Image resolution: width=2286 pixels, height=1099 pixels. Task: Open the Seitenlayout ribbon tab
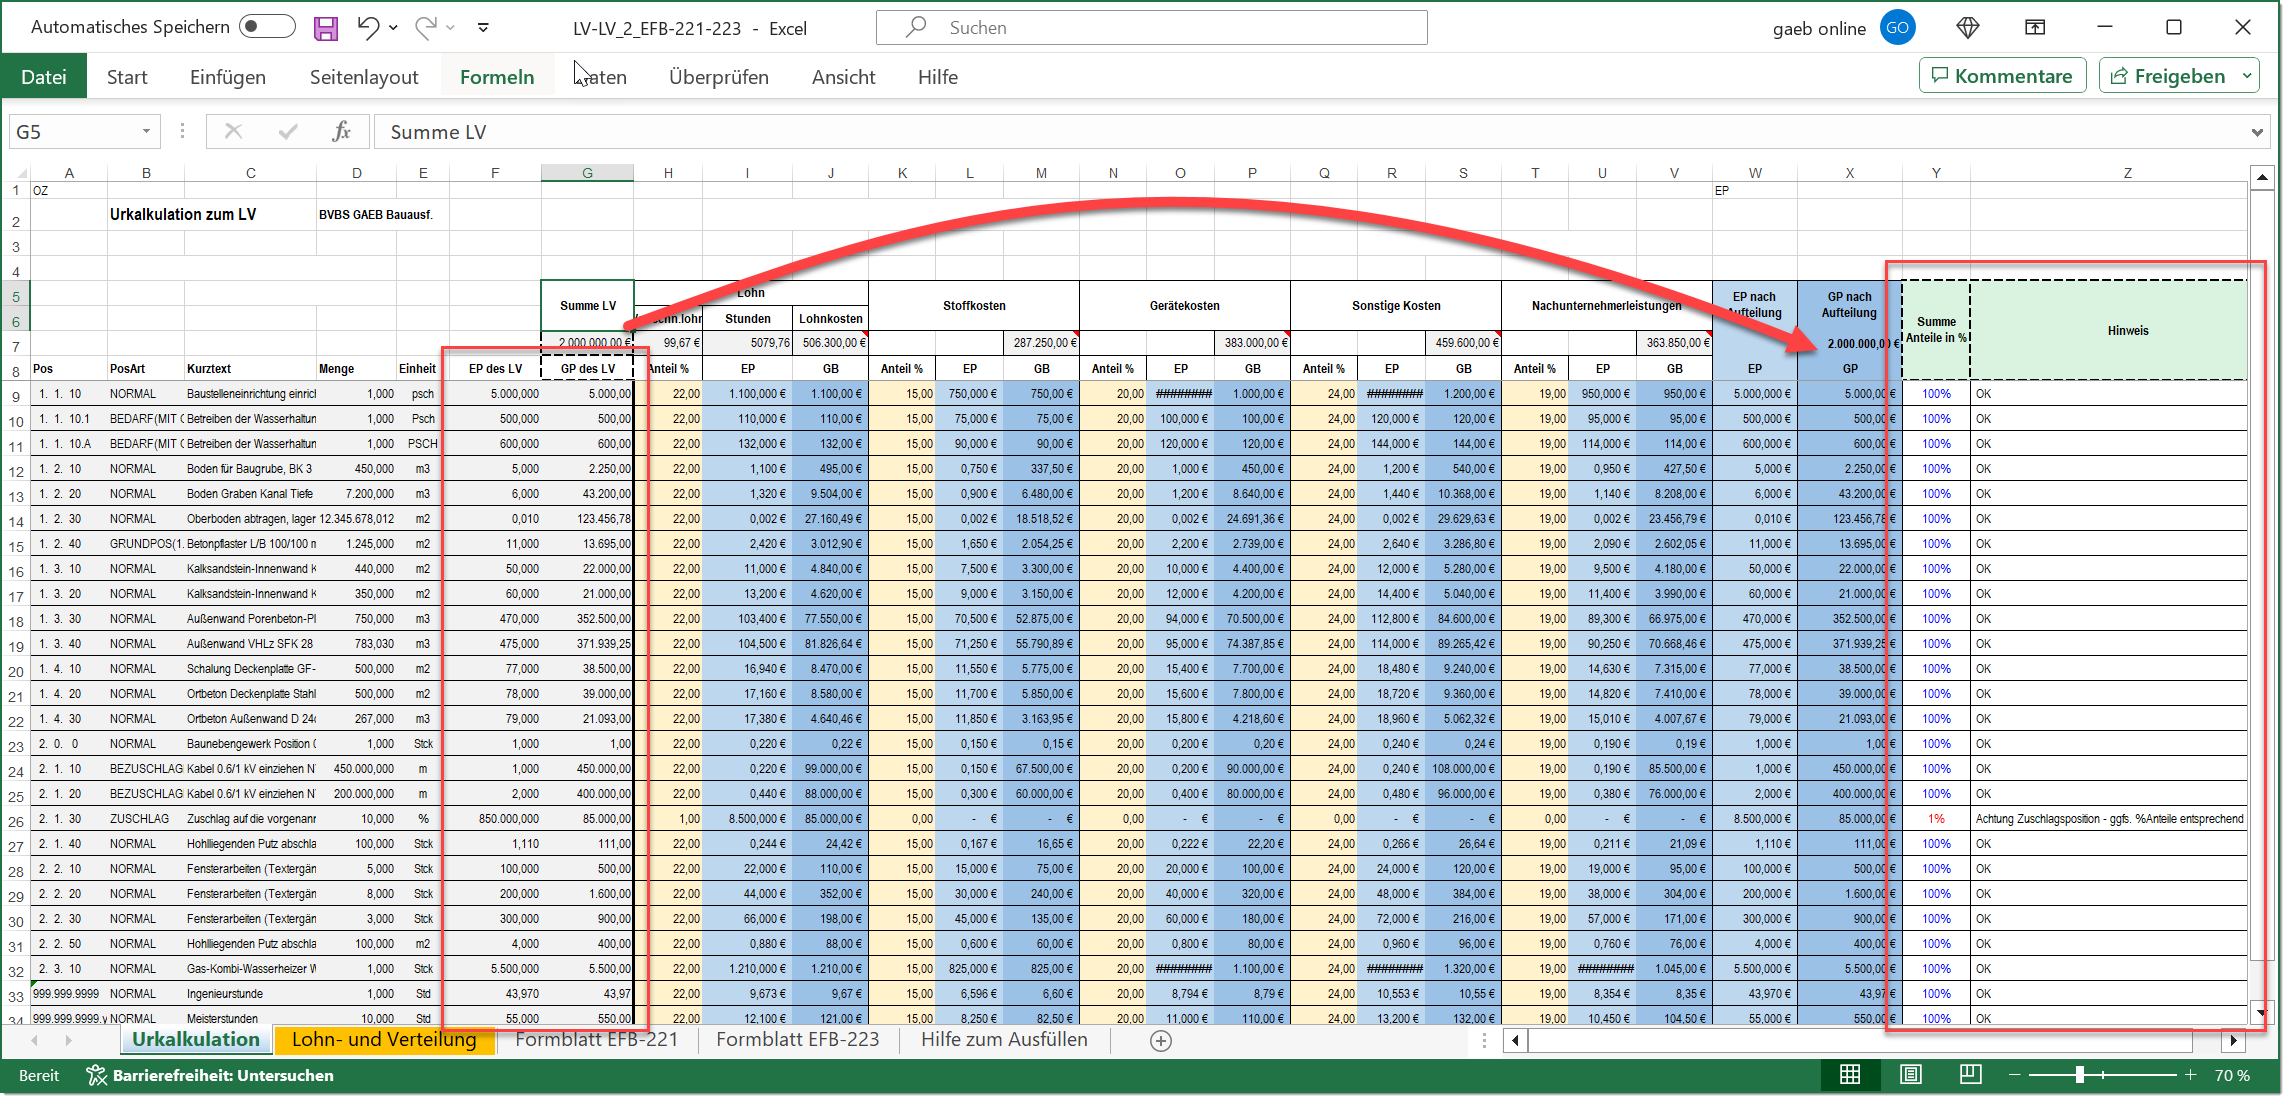point(363,77)
